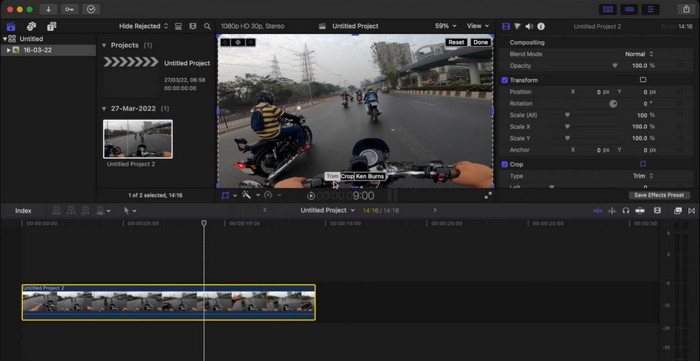Adjust the Scale X slider
This screenshot has width=700, height=361.
click(568, 127)
